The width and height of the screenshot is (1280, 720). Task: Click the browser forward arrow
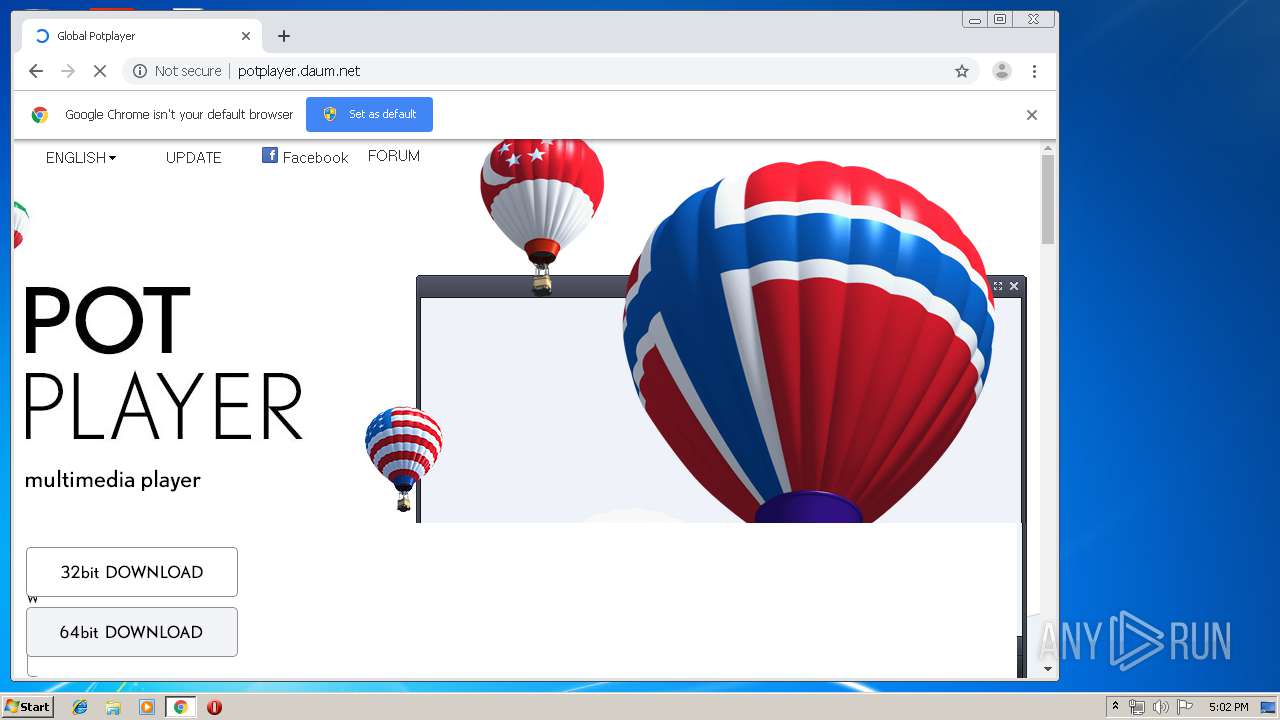(x=68, y=71)
